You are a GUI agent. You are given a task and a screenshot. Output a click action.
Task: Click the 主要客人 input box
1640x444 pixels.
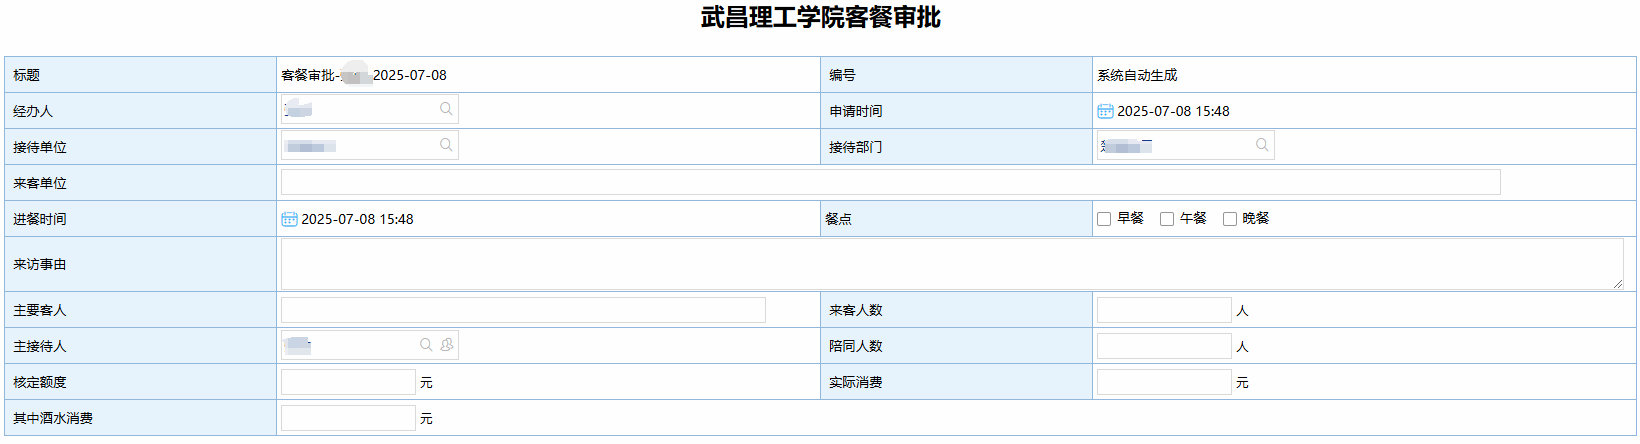(523, 310)
